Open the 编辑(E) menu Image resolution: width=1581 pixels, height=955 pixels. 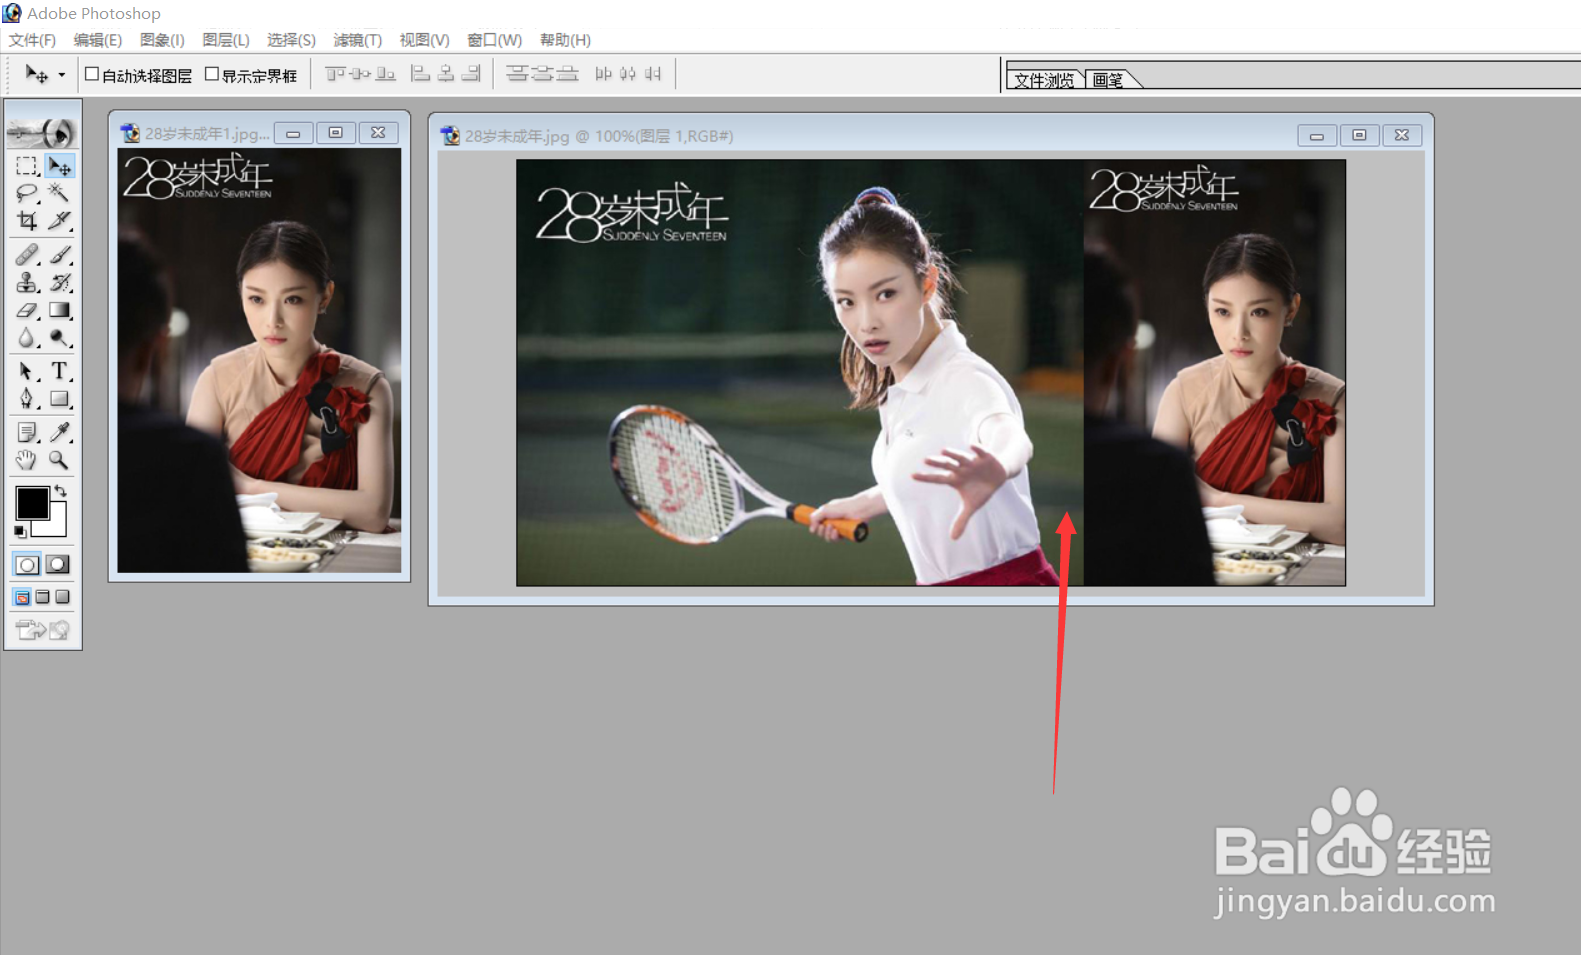point(98,40)
